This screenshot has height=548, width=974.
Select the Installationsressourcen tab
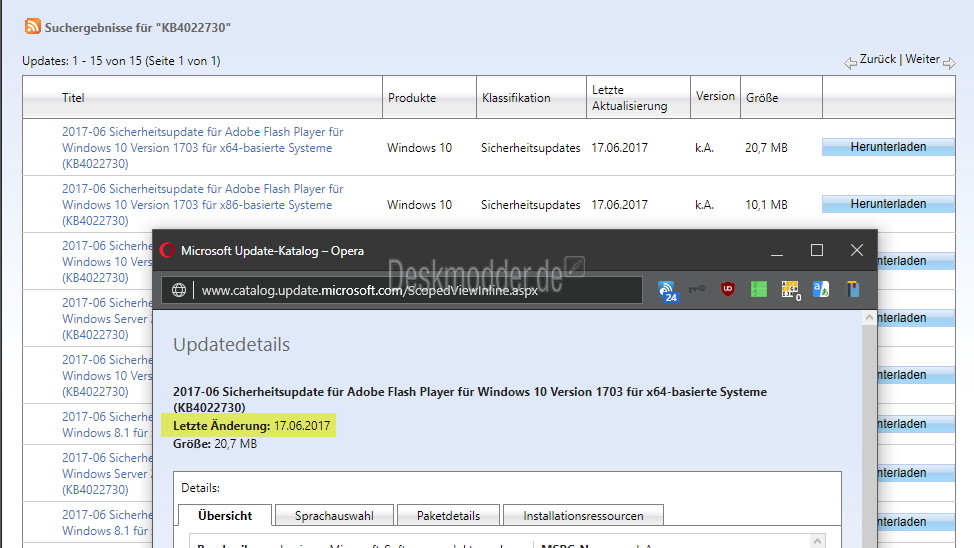tap(583, 516)
